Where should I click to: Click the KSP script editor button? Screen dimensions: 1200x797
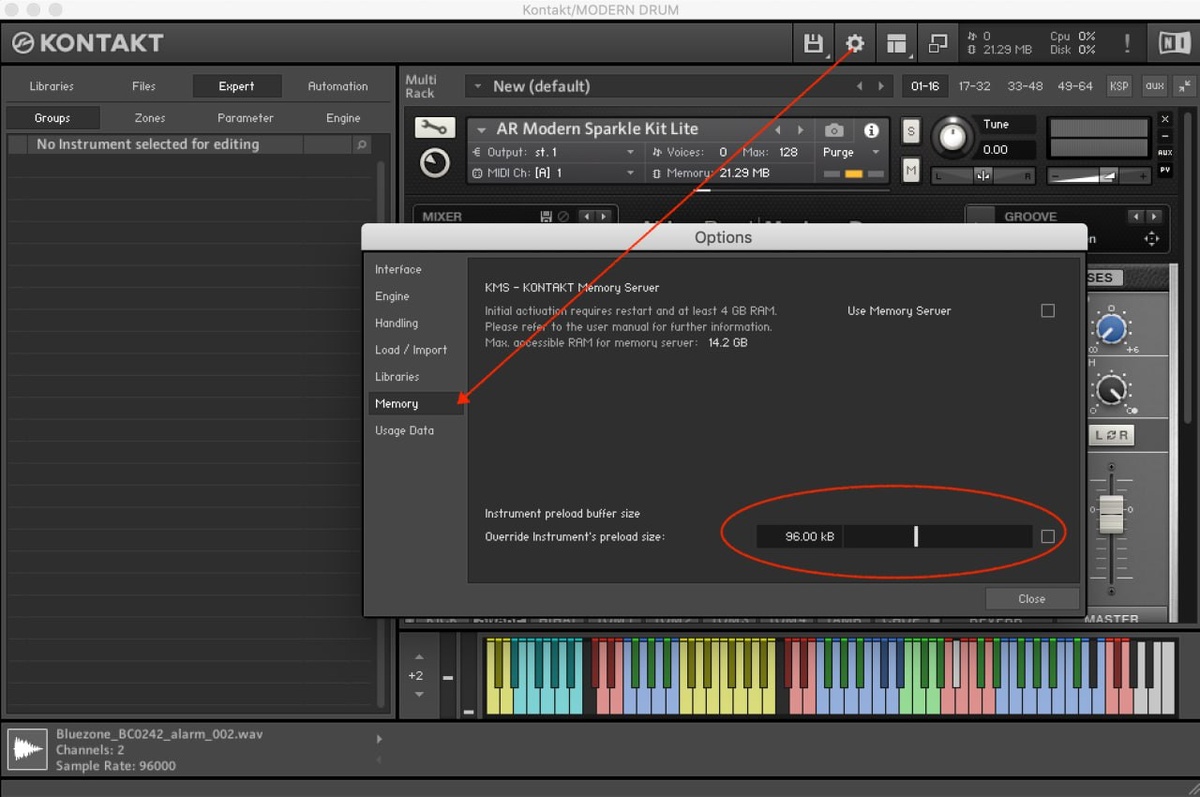pyautogui.click(x=1119, y=86)
